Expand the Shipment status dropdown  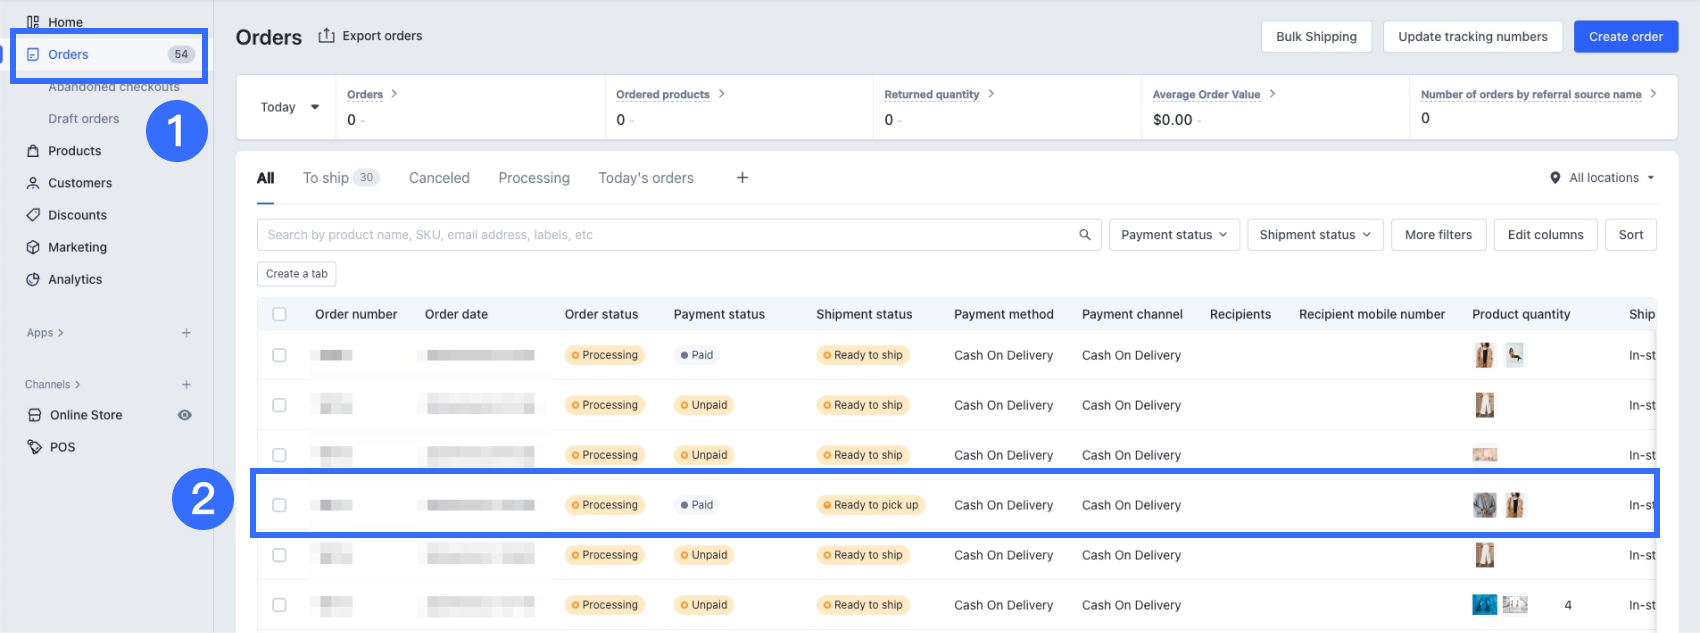(1315, 235)
